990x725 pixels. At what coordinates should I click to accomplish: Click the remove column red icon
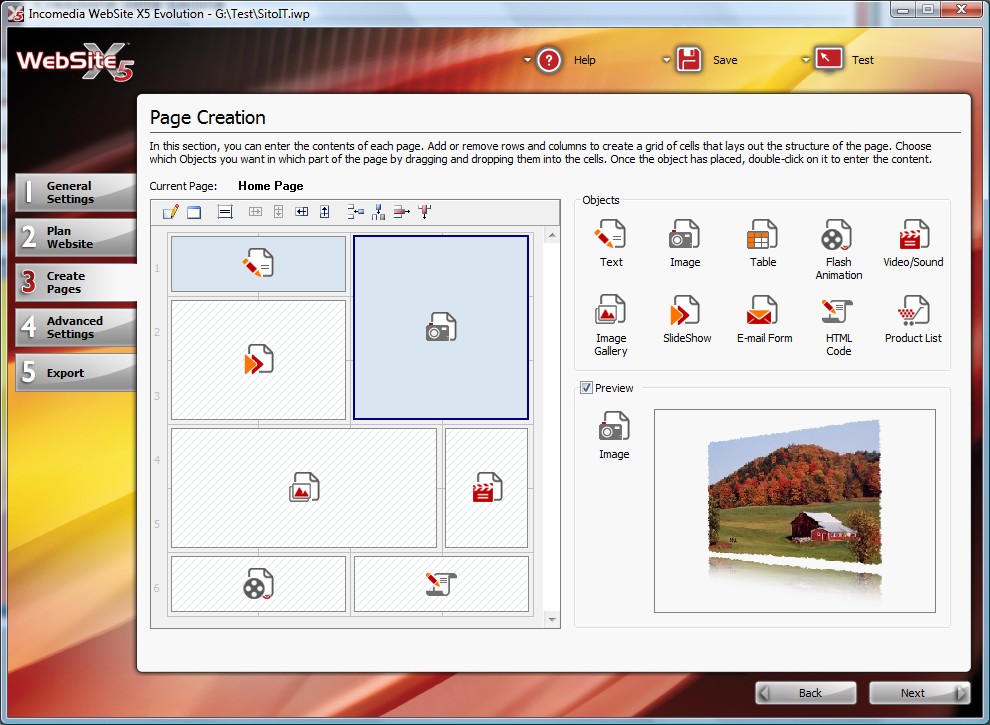(425, 212)
